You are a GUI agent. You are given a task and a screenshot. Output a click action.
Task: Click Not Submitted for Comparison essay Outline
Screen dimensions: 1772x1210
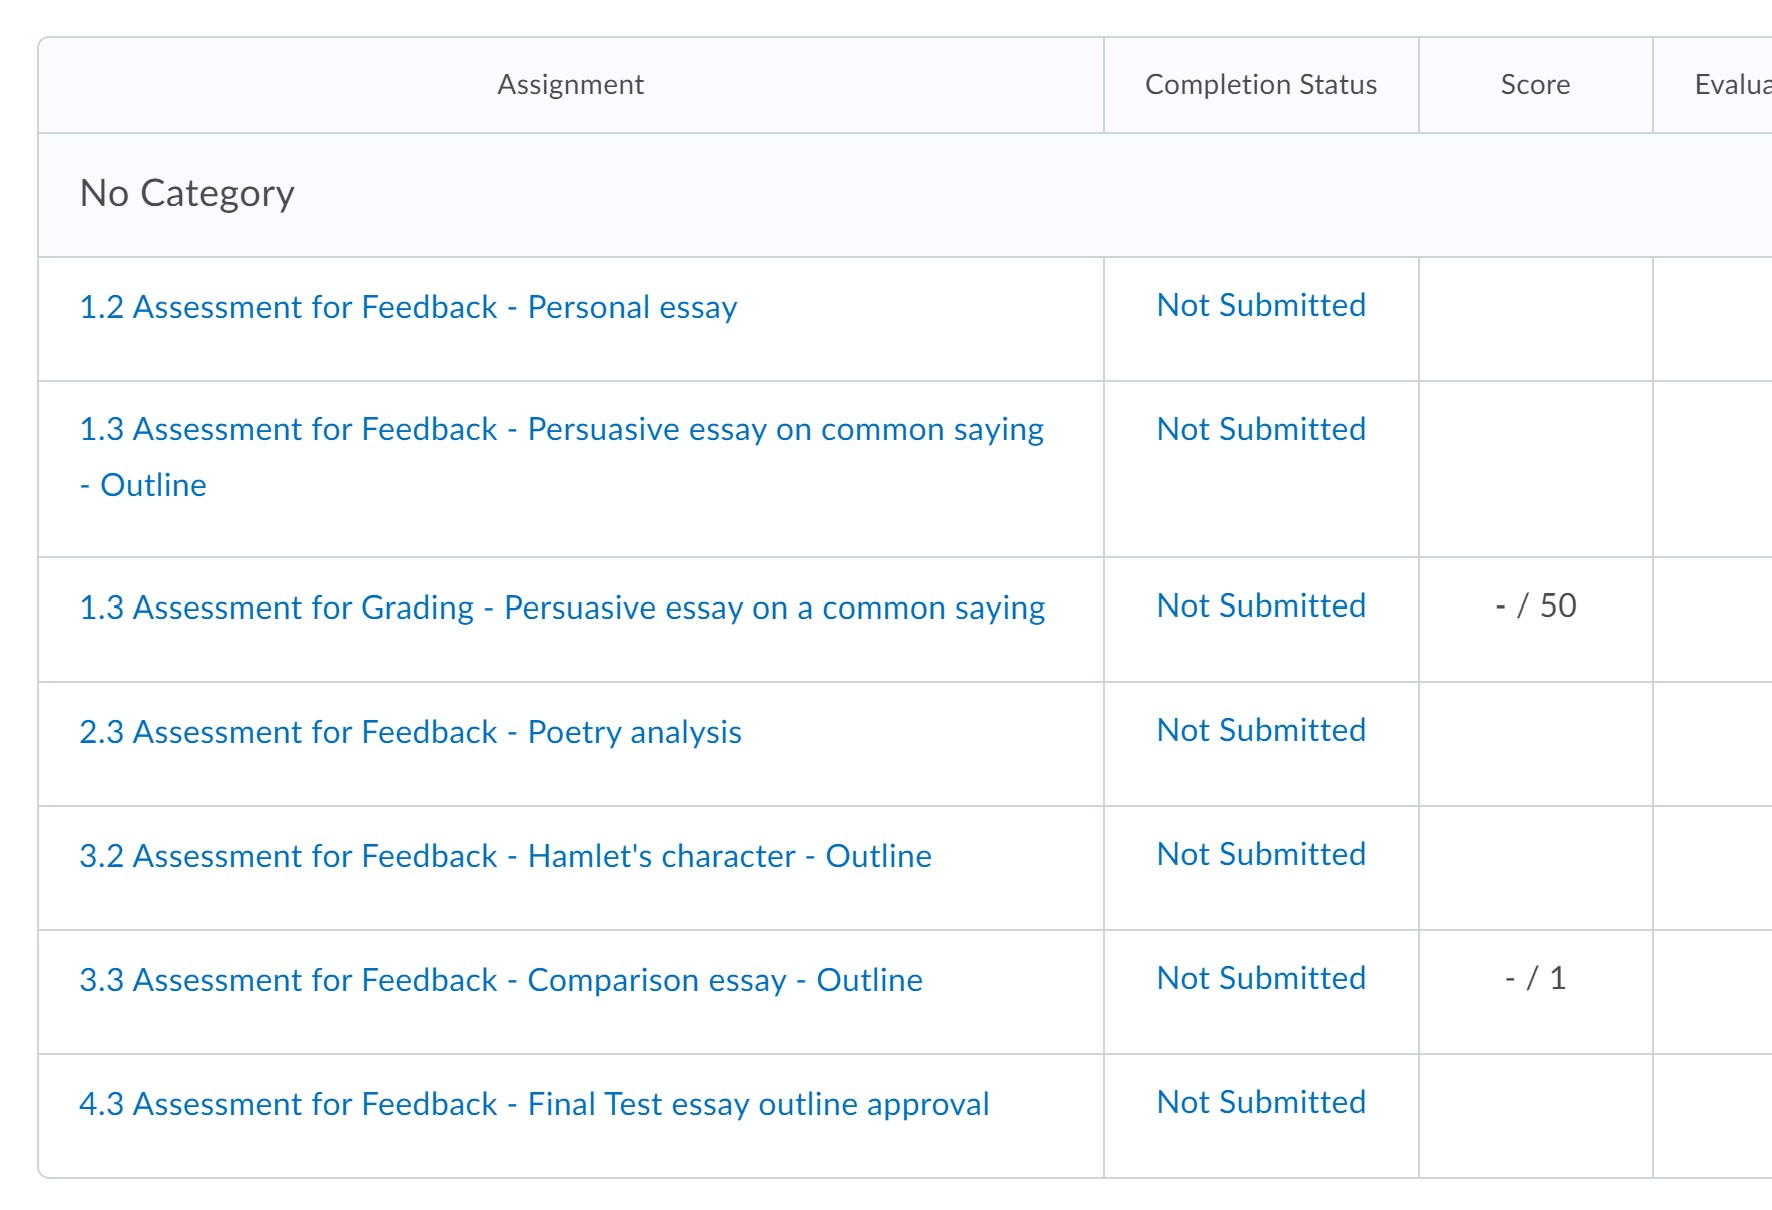click(1261, 978)
